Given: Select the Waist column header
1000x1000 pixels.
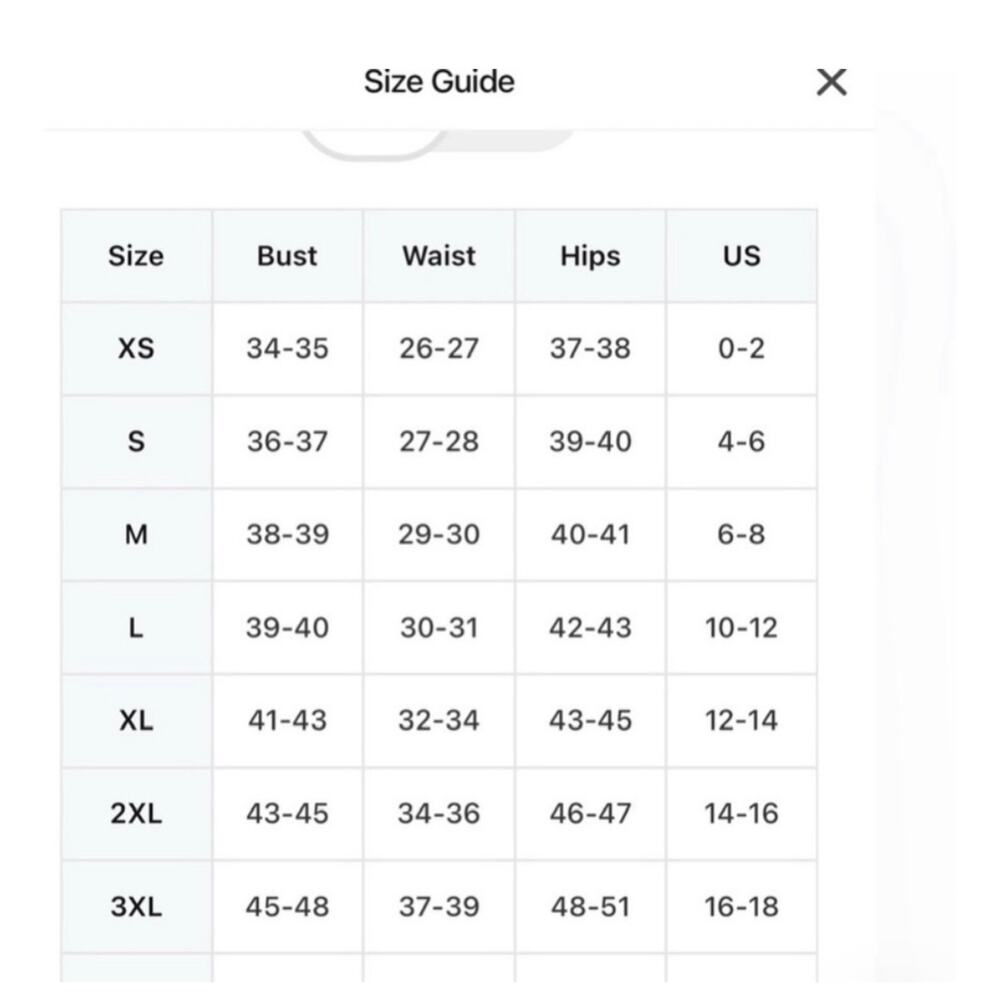Looking at the screenshot, I should [x=439, y=256].
